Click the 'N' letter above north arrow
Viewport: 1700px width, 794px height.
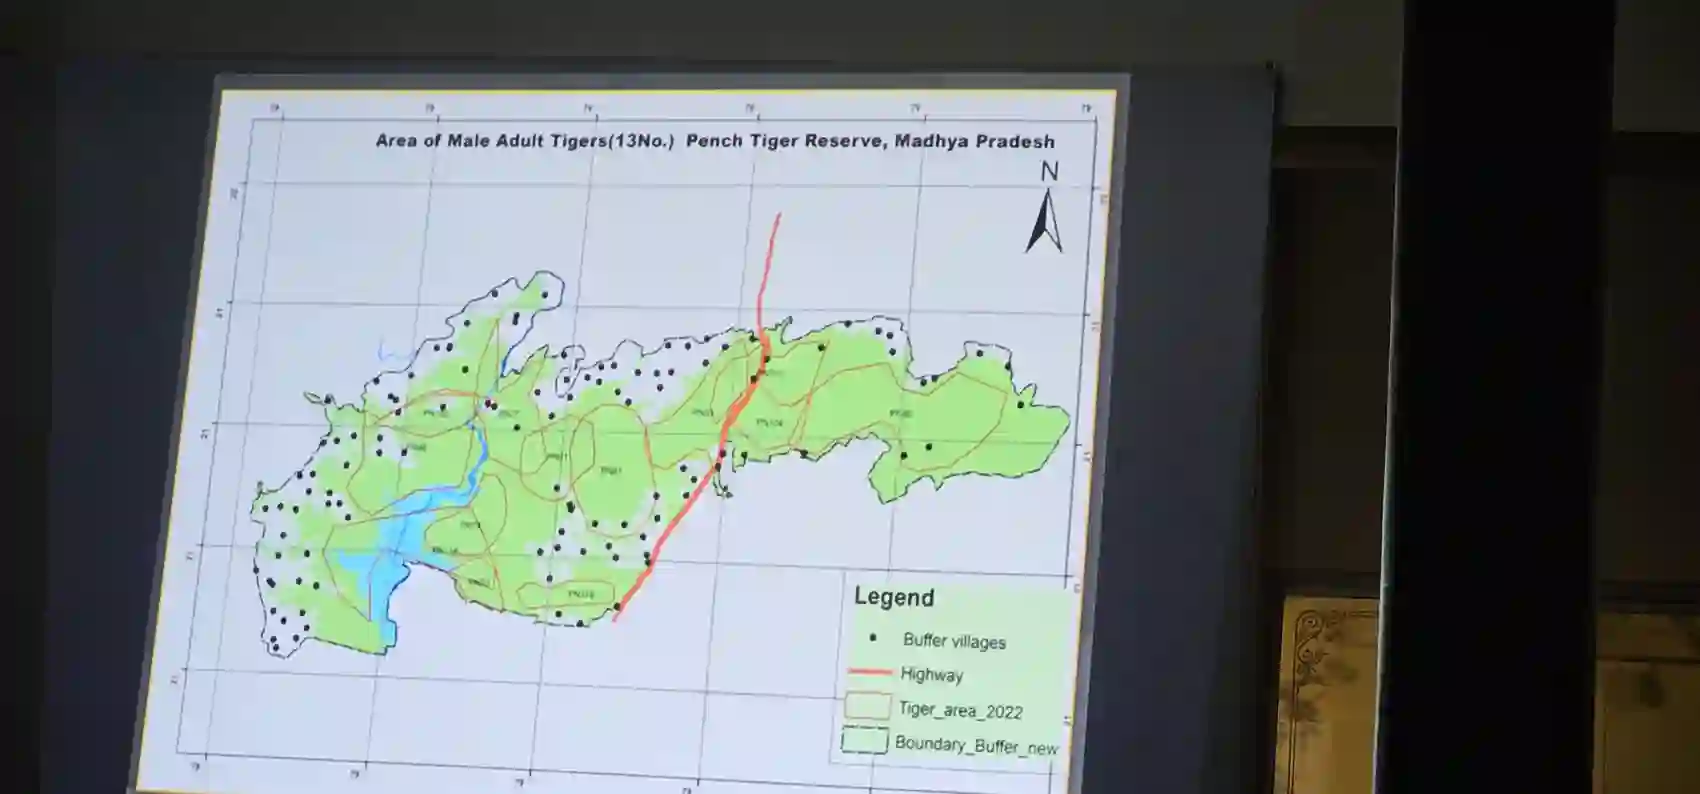point(1049,172)
